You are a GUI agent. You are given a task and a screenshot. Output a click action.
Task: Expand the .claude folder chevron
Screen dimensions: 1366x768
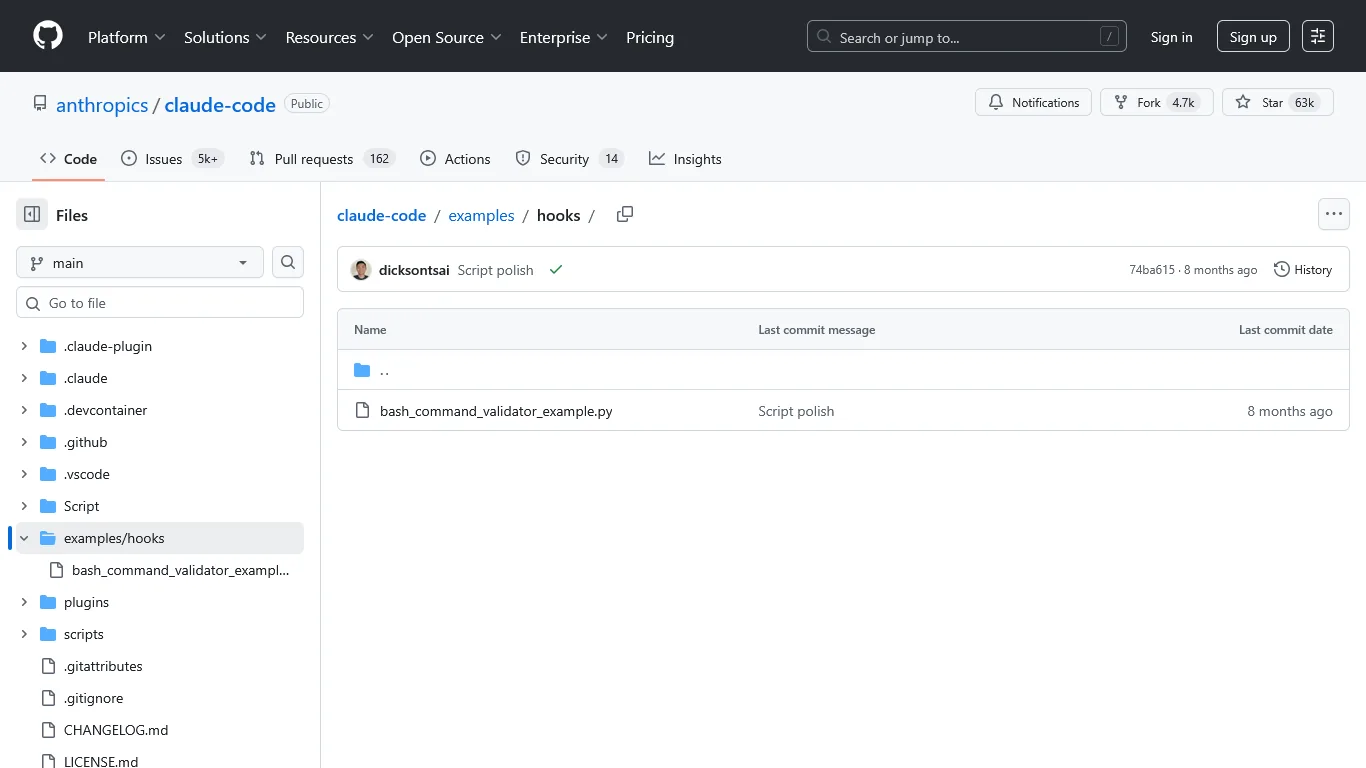[x=24, y=378]
